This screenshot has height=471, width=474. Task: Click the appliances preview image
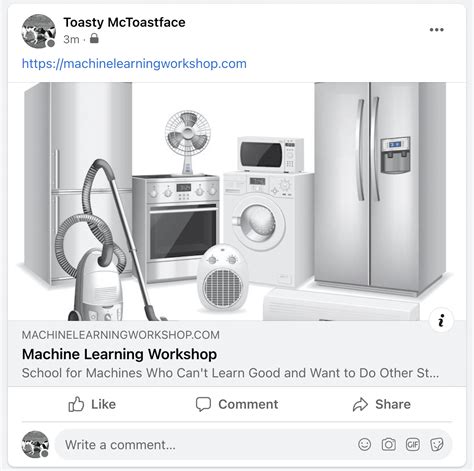pyautogui.click(x=237, y=201)
